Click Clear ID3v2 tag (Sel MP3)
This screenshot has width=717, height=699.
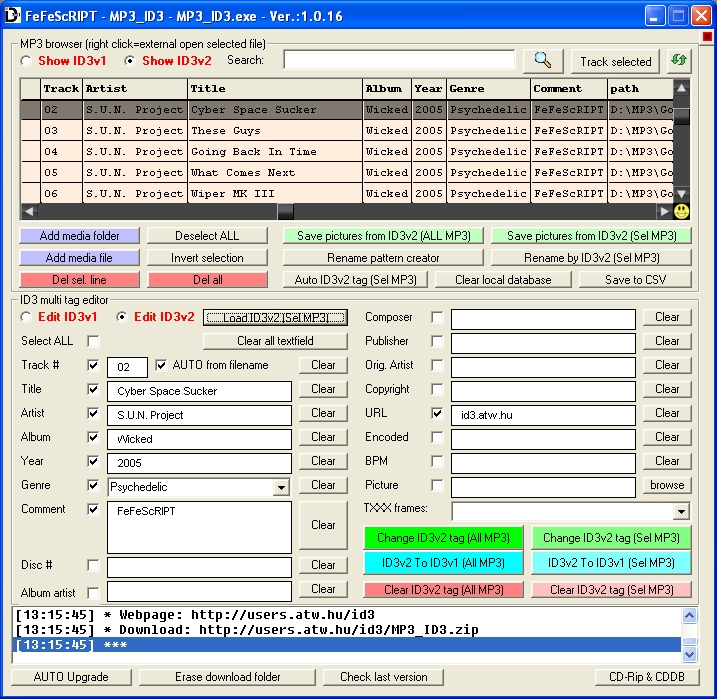611,590
